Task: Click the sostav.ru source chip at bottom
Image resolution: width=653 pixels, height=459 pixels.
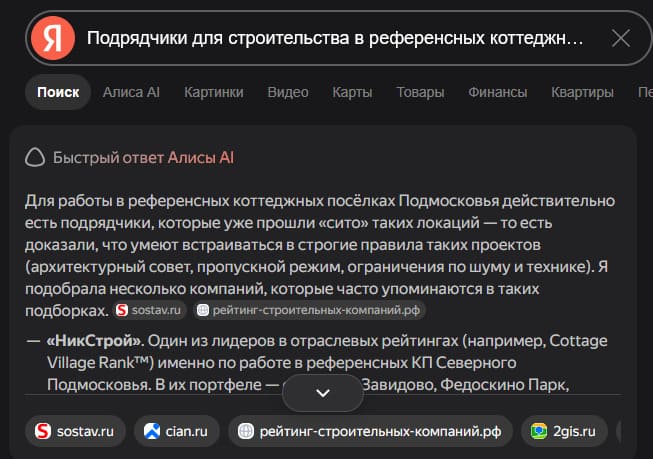Action: click(75, 431)
